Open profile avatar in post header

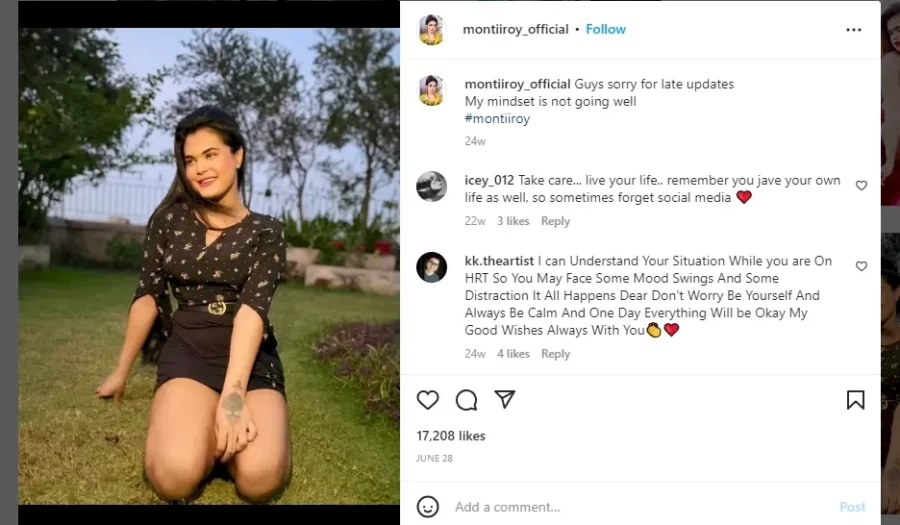[432, 30]
